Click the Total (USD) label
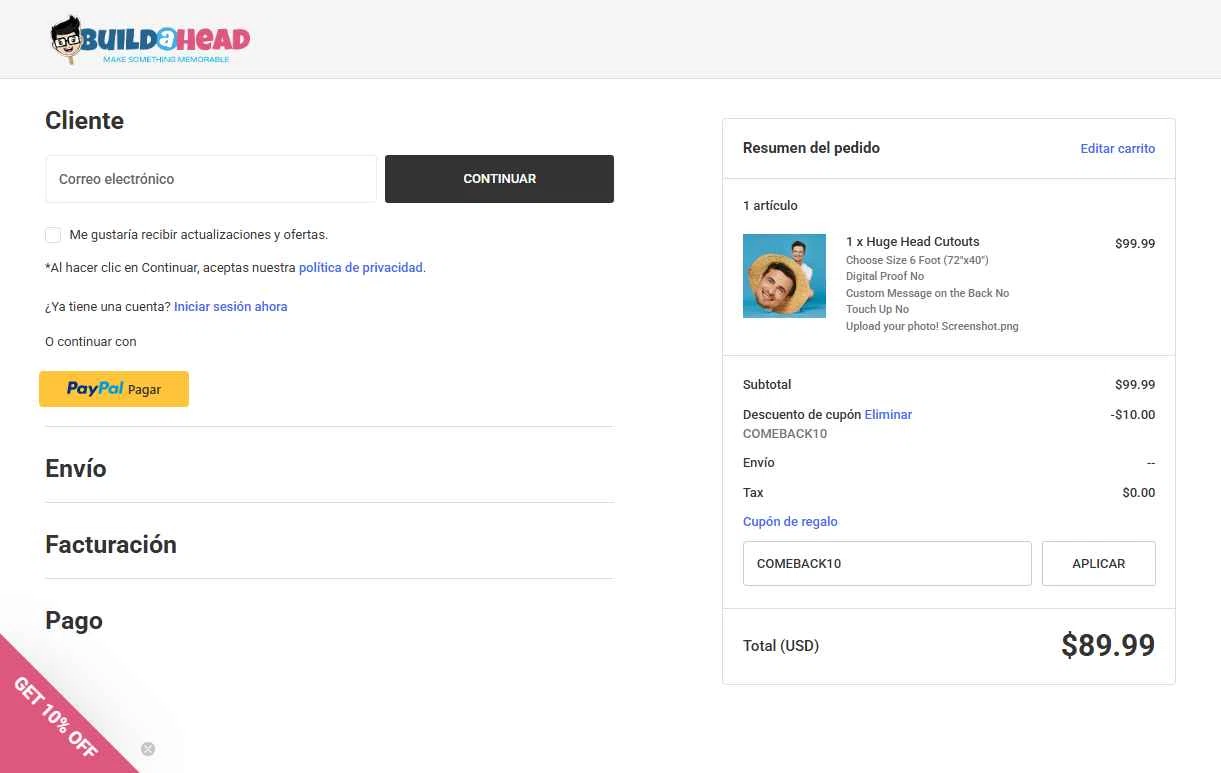Image resolution: width=1221 pixels, height=773 pixels. click(x=781, y=646)
